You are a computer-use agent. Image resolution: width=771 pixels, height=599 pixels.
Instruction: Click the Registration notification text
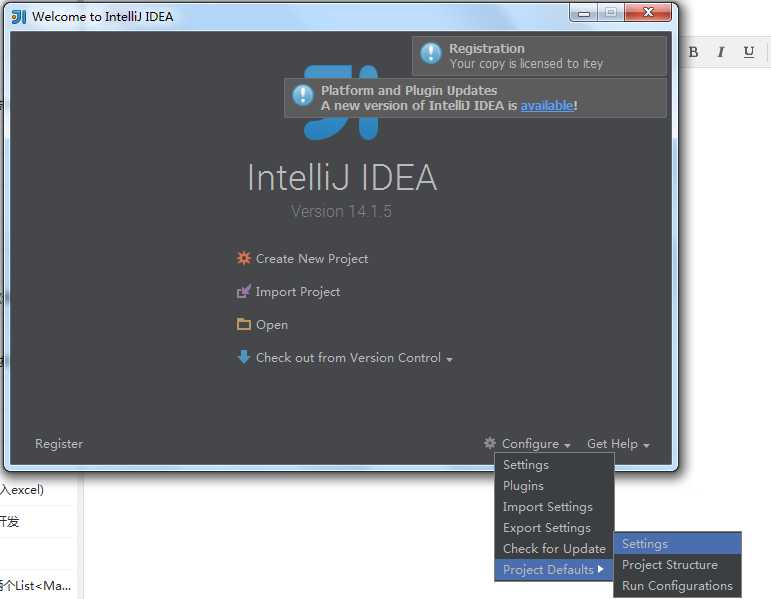pyautogui.click(x=487, y=48)
